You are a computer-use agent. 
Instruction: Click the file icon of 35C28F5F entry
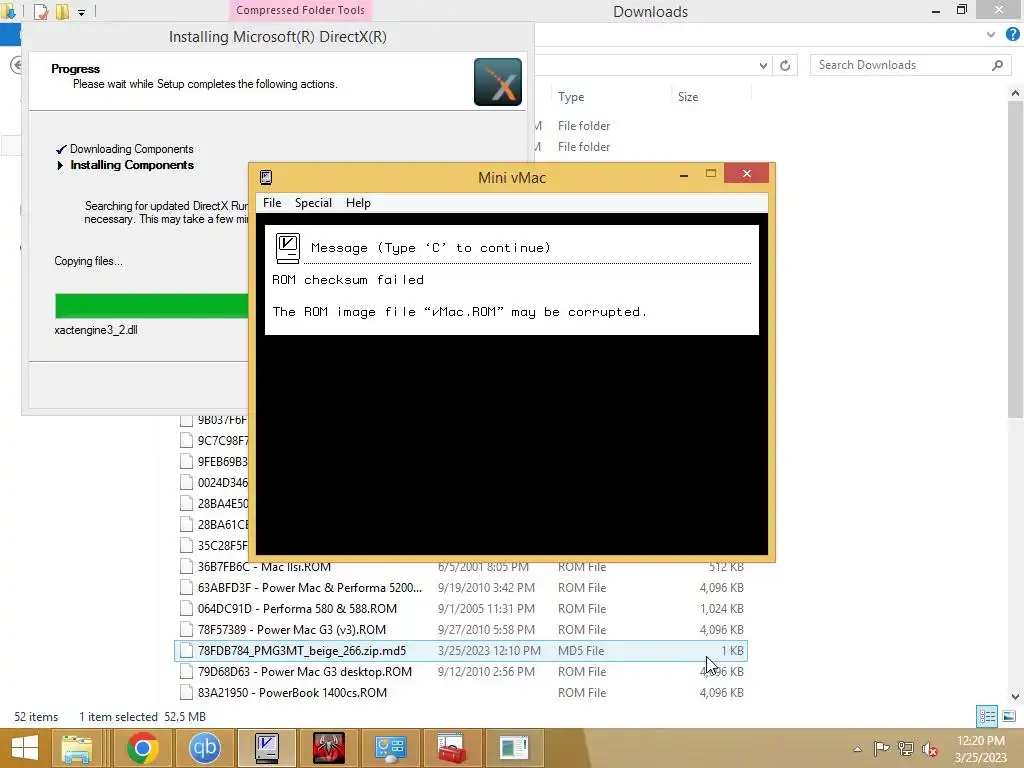click(x=186, y=545)
